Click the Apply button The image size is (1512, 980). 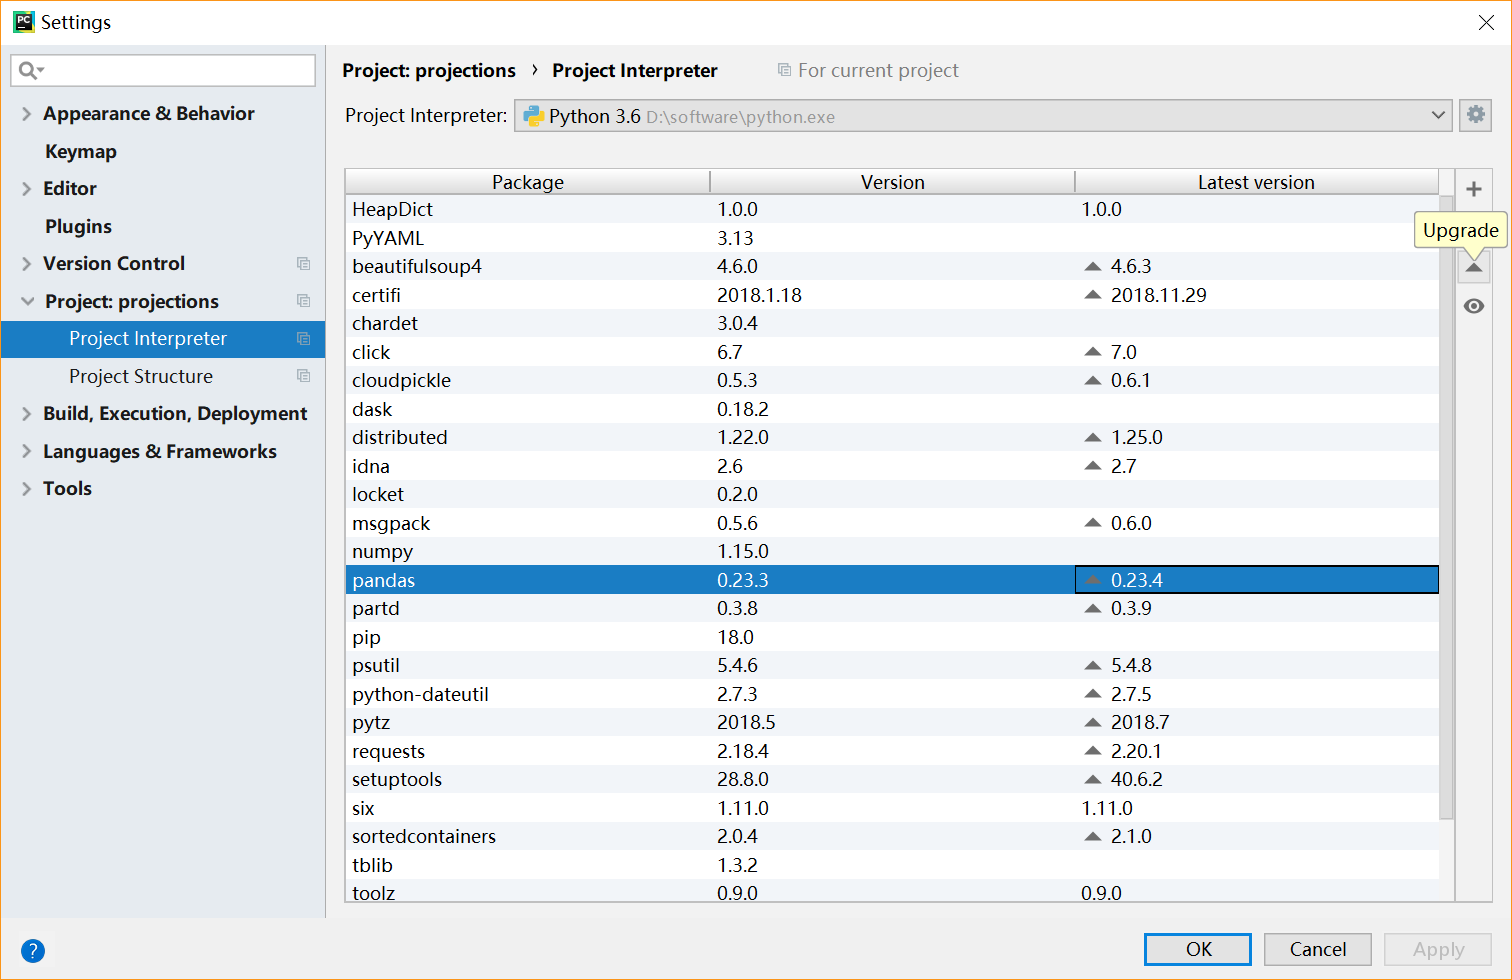click(x=1437, y=949)
